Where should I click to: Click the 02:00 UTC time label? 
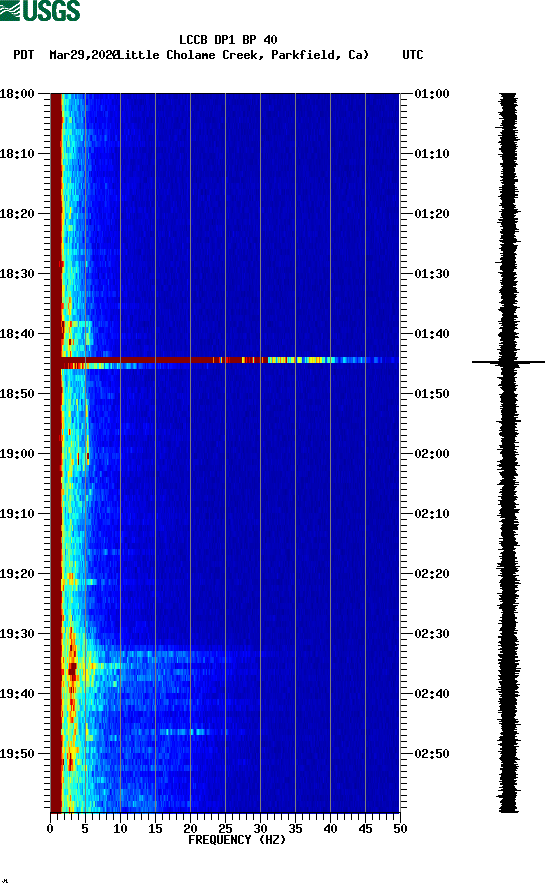432,454
